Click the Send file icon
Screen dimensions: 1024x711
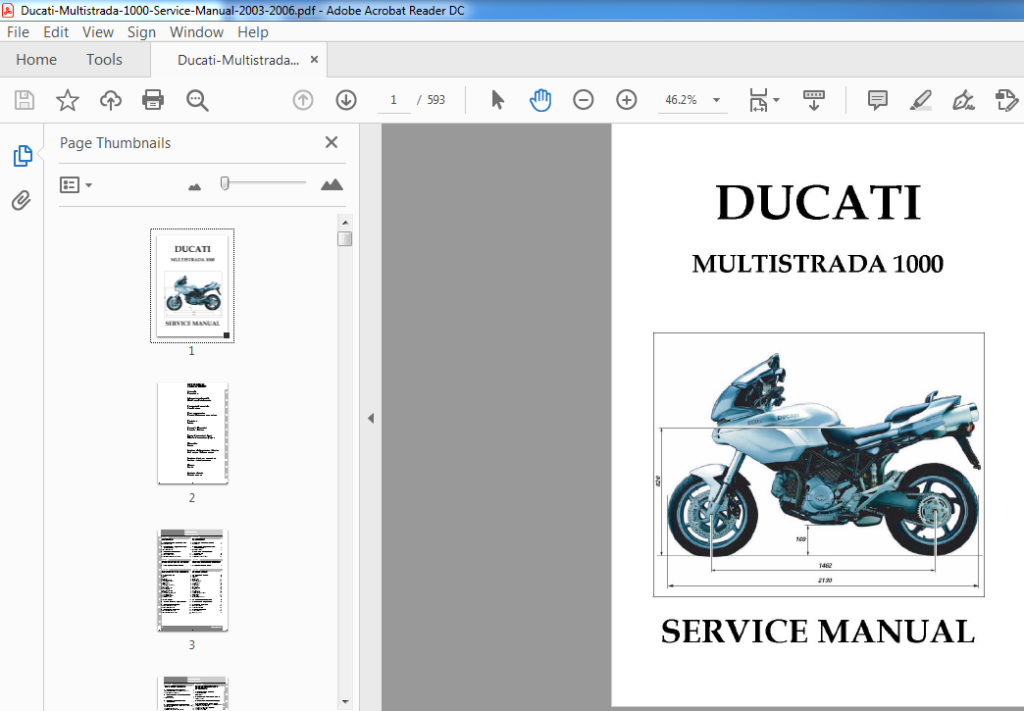1006,100
